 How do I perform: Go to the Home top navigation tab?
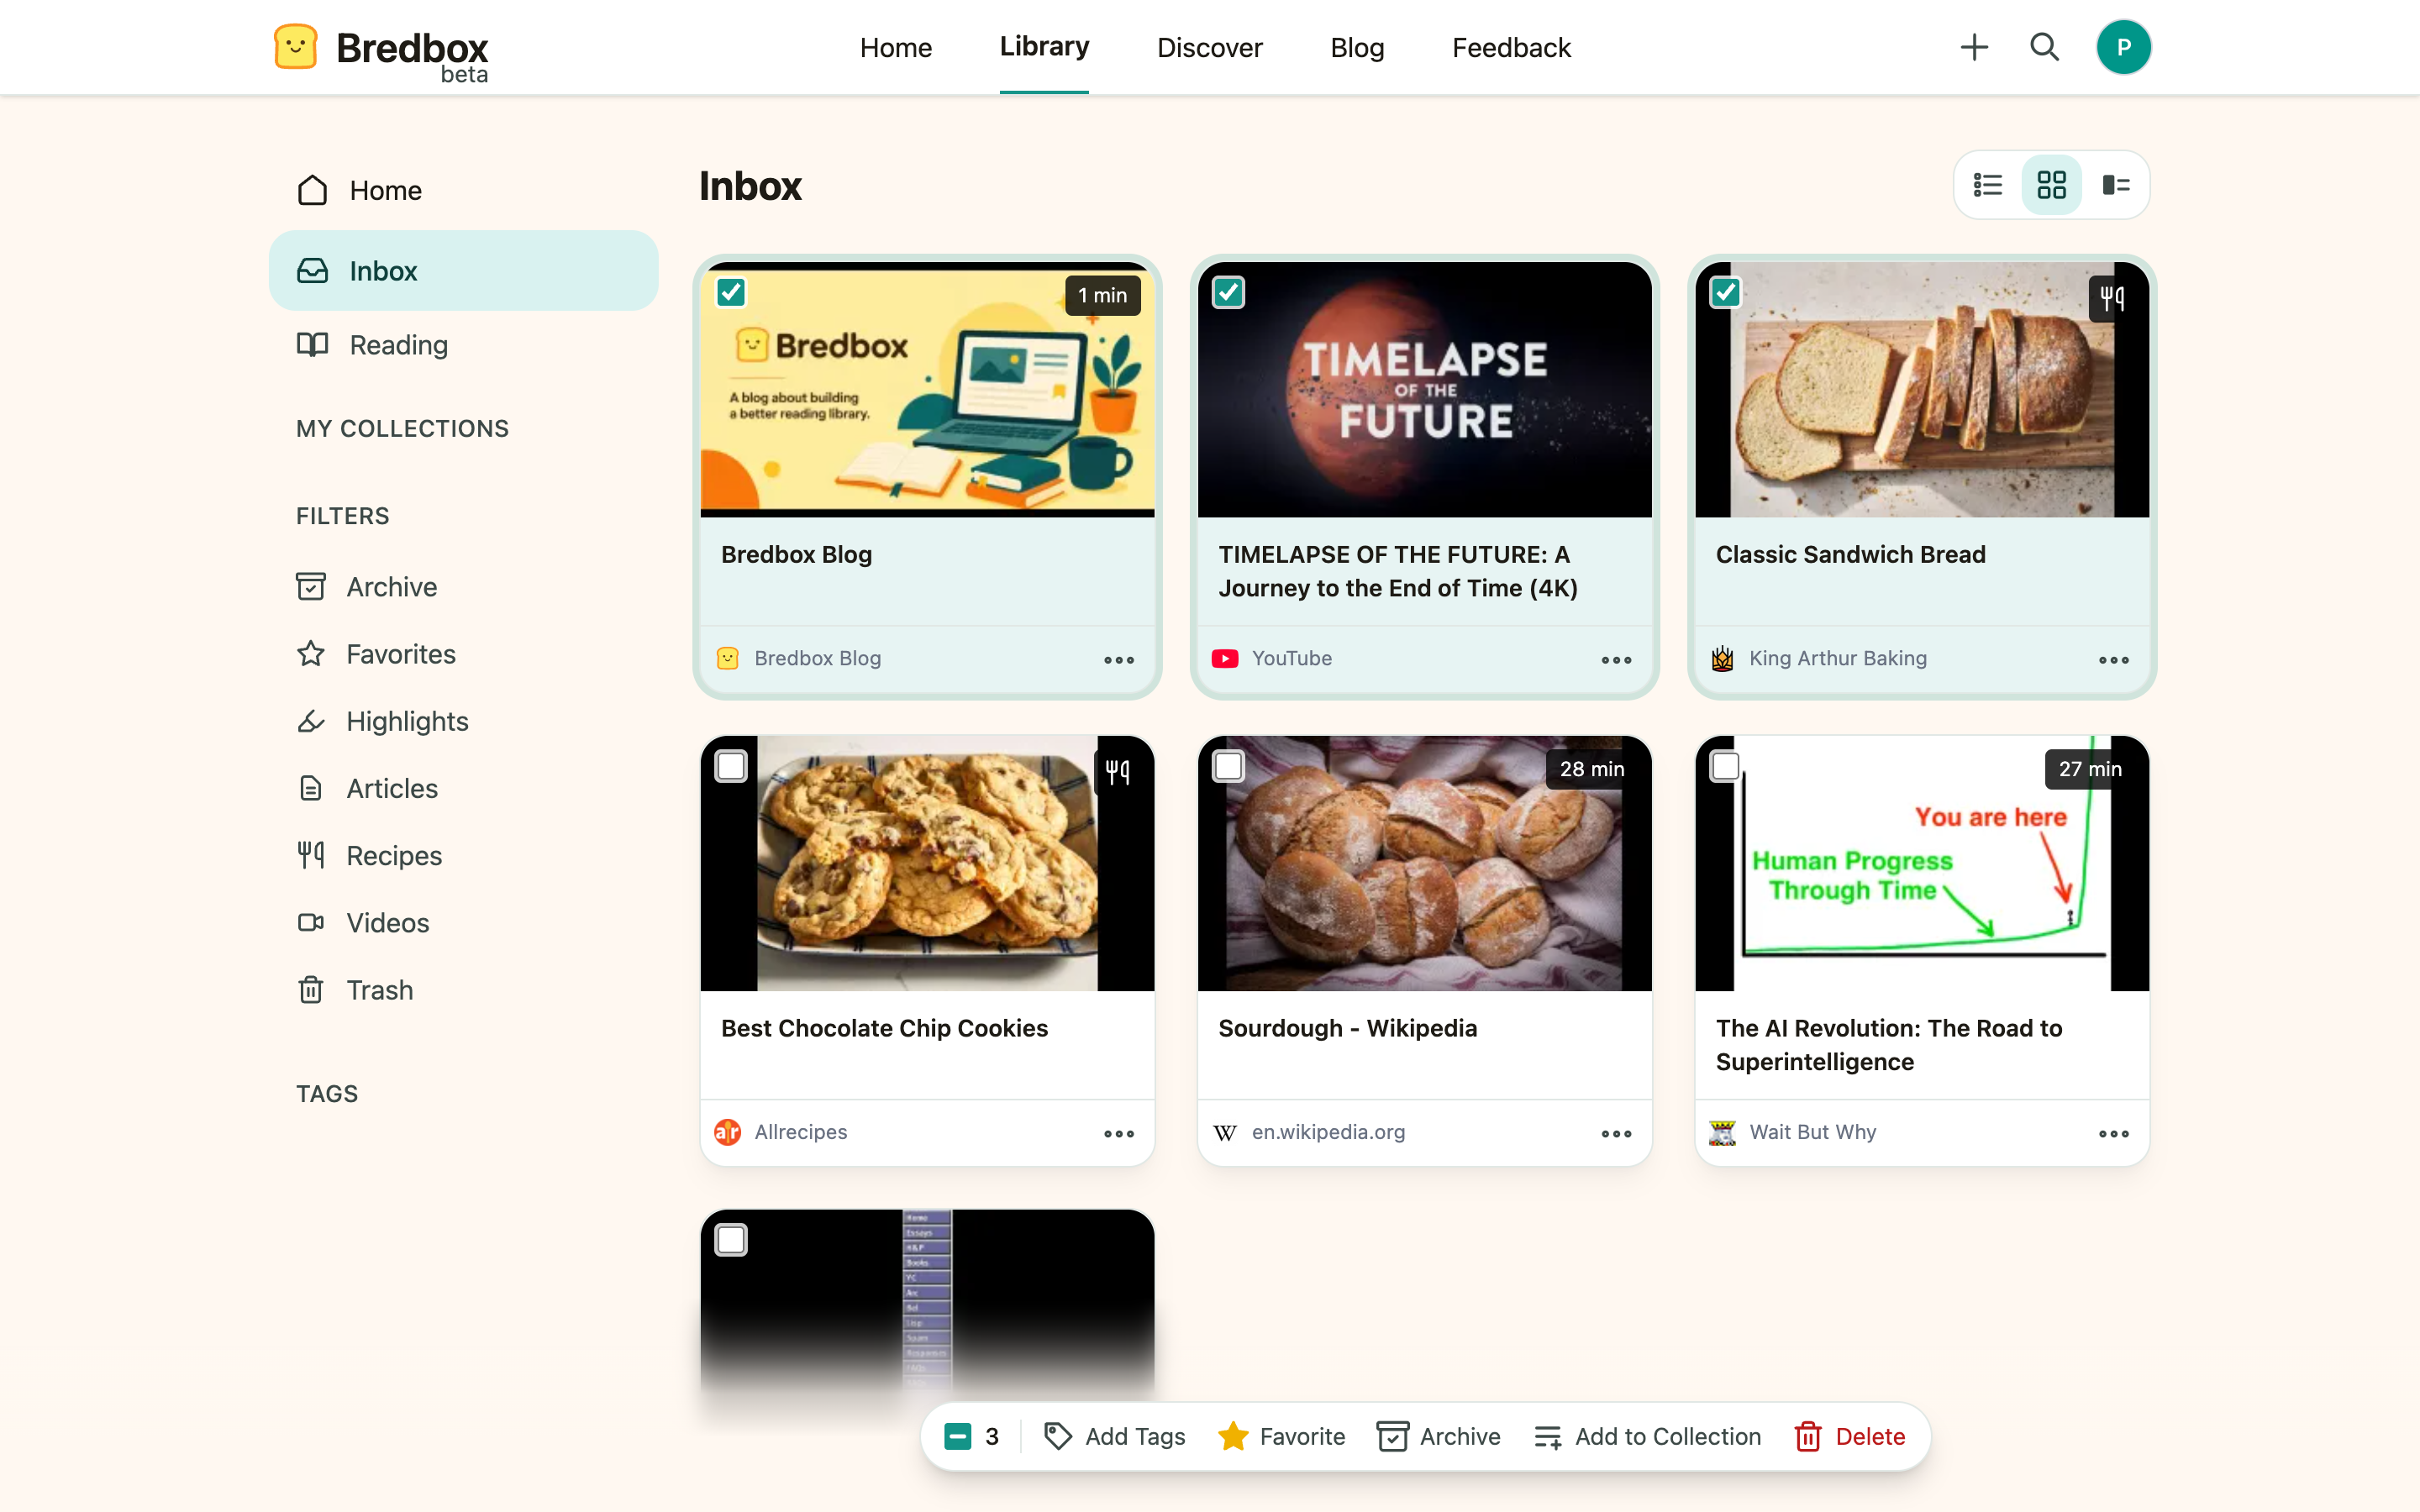(895, 48)
